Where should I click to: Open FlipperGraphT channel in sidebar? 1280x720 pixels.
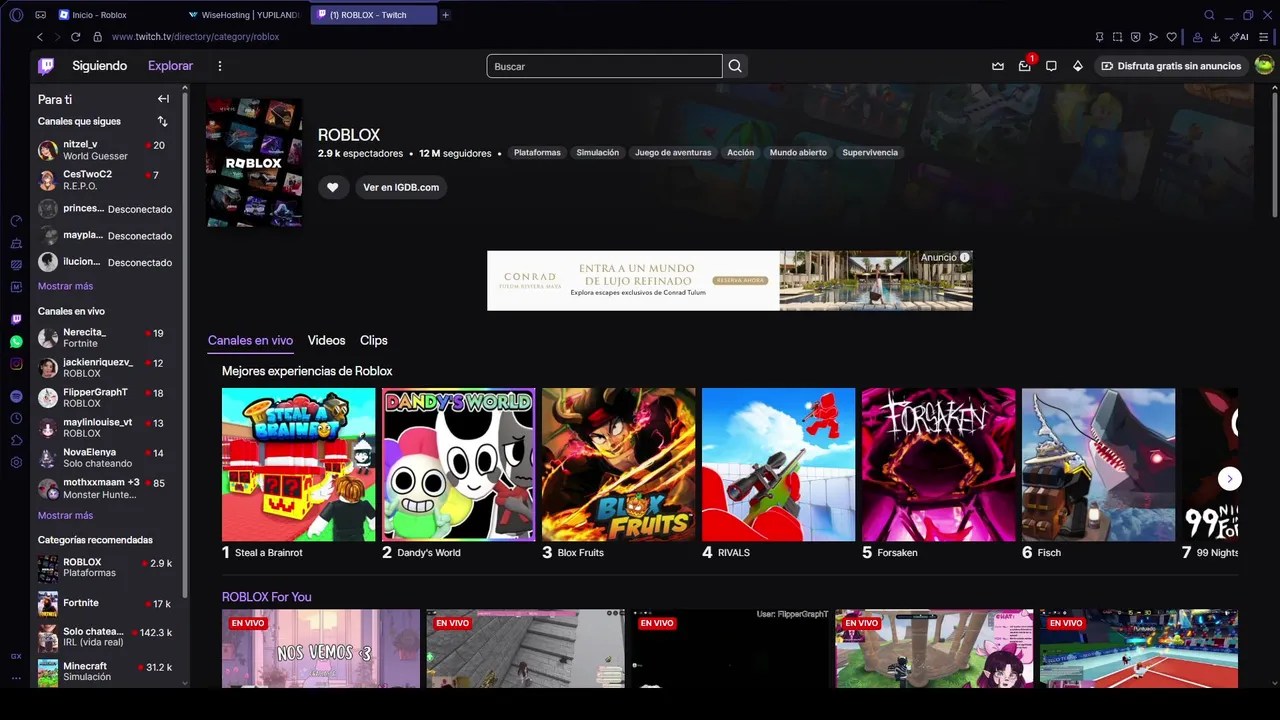pos(105,398)
